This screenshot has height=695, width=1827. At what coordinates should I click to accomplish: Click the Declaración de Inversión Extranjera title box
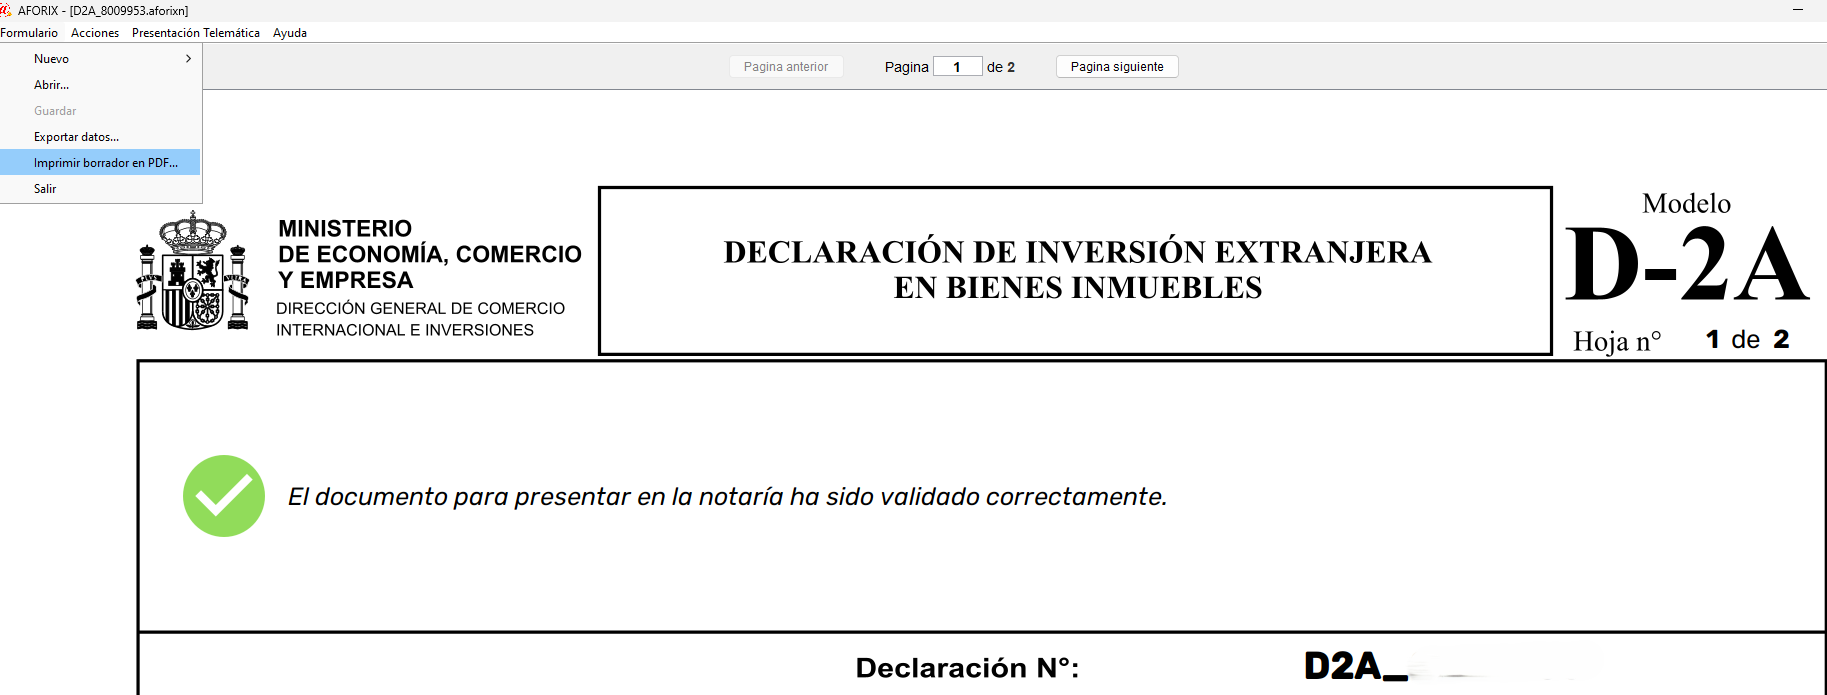pos(1076,270)
